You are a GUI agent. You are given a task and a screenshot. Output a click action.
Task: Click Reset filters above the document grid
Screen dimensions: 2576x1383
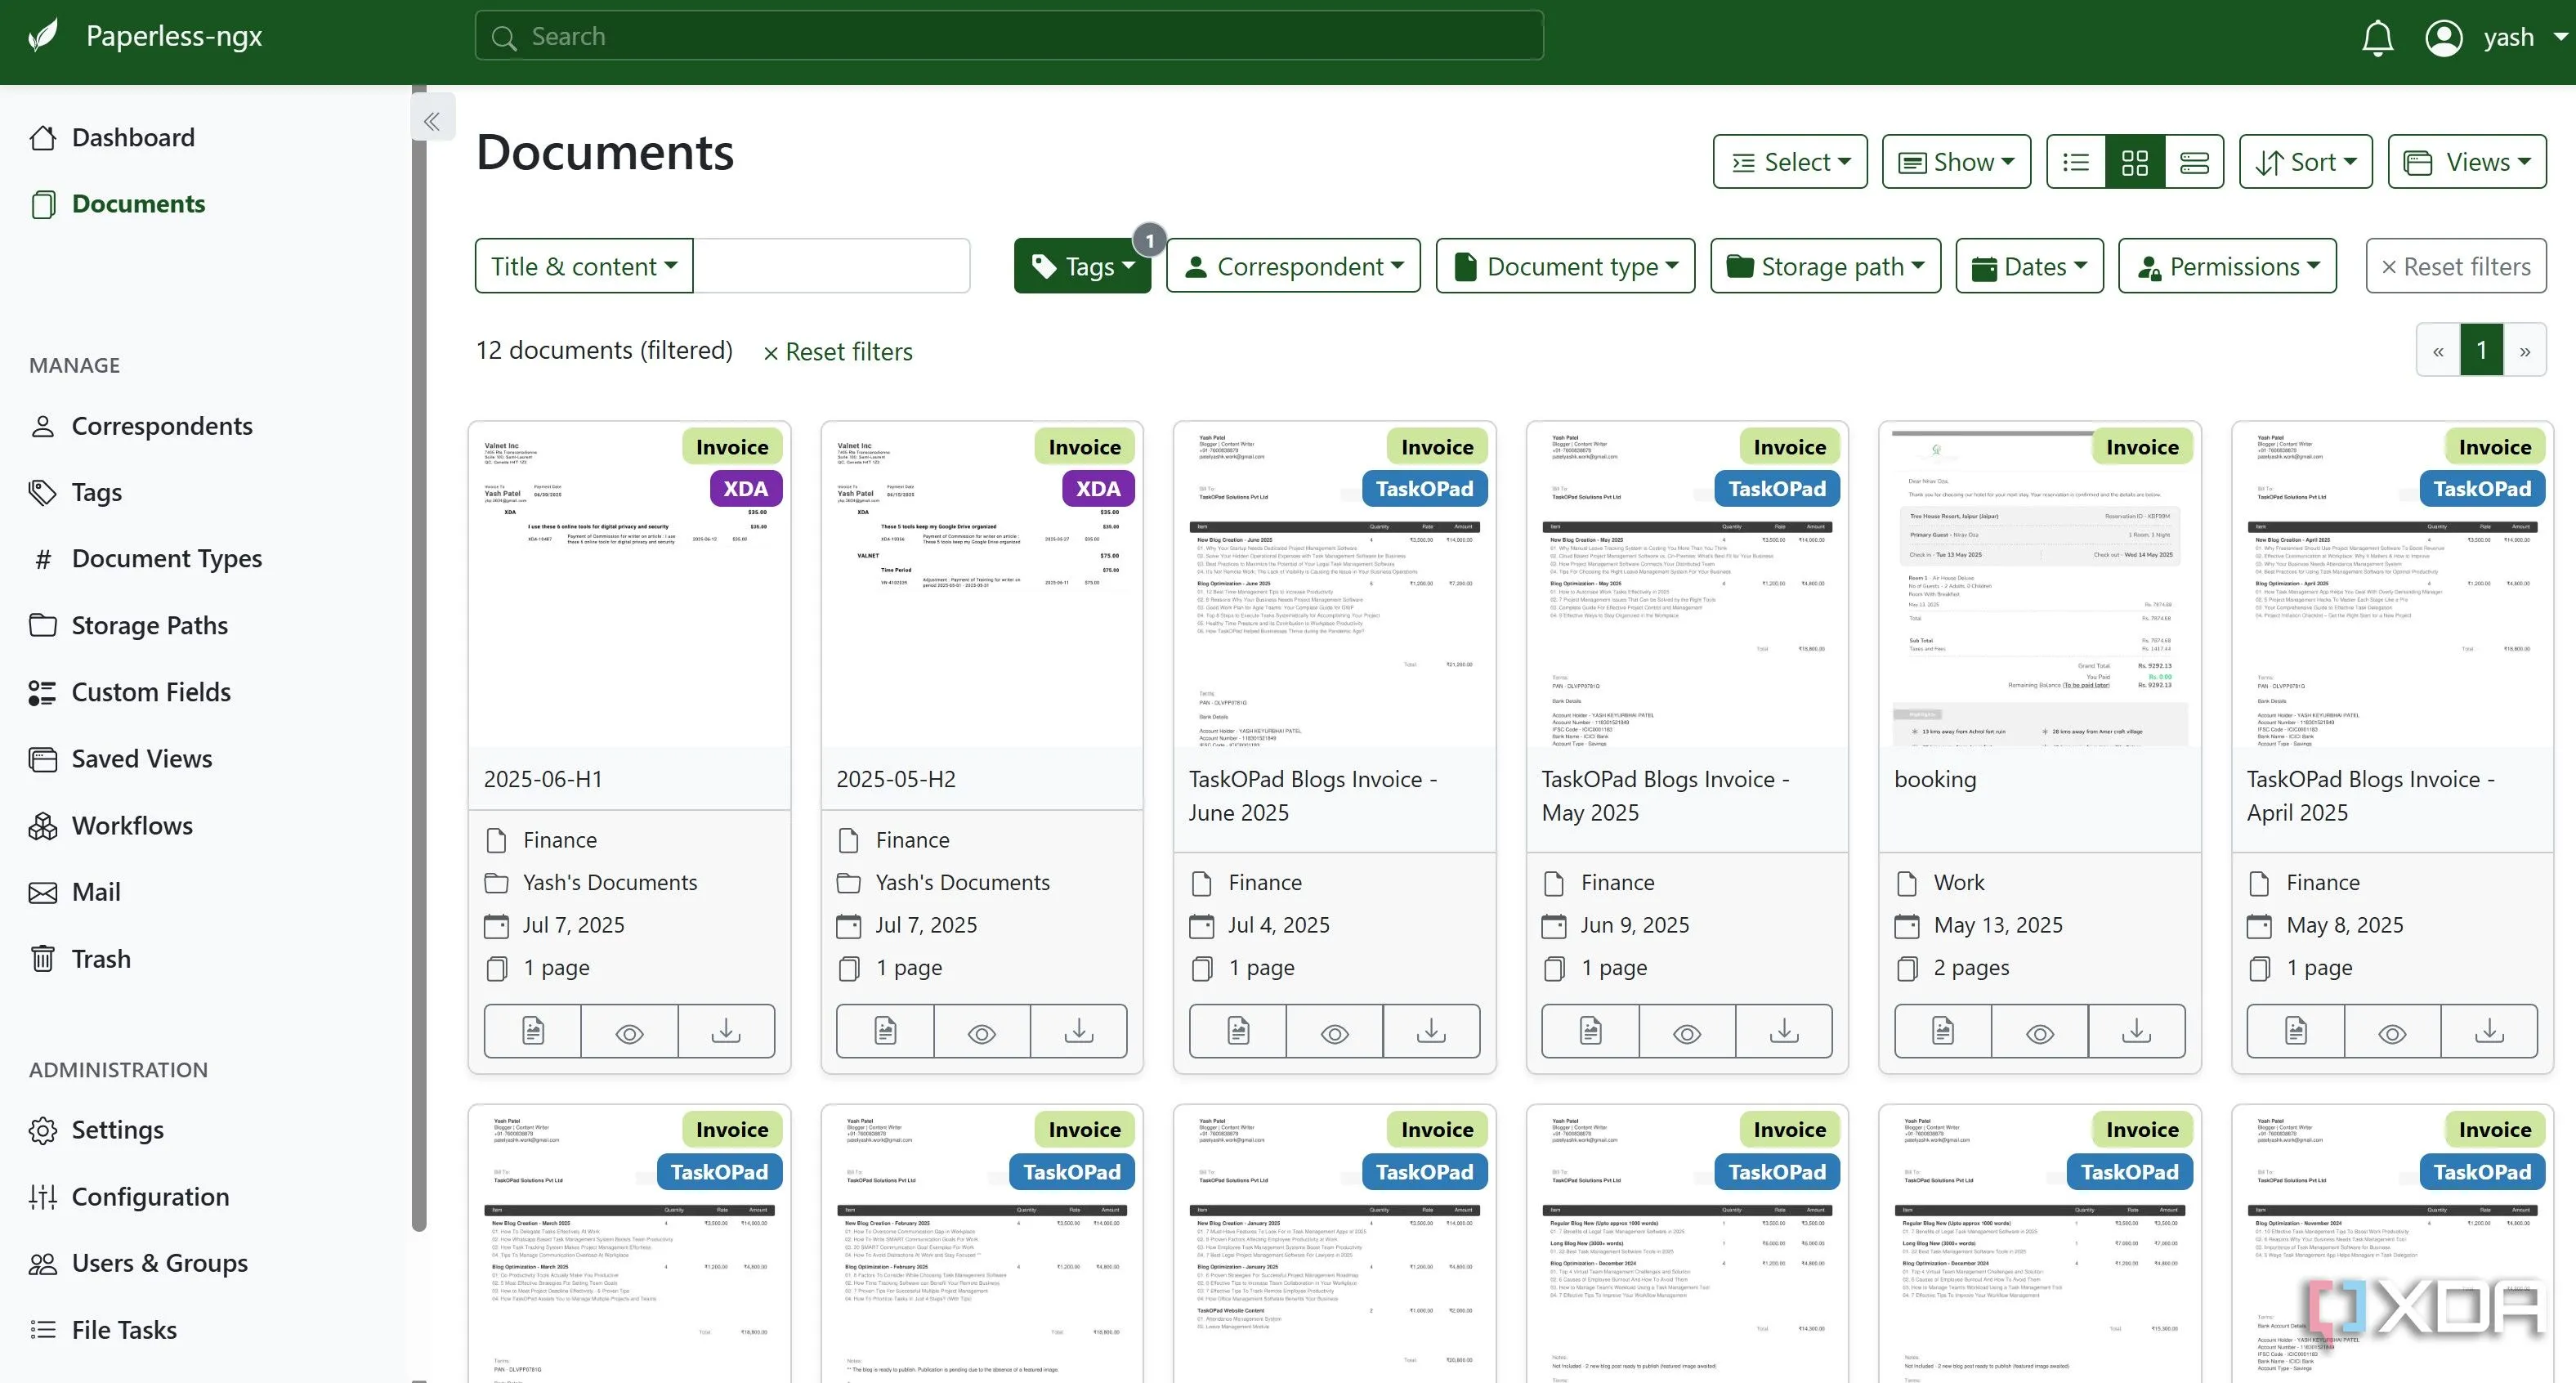(x=838, y=351)
